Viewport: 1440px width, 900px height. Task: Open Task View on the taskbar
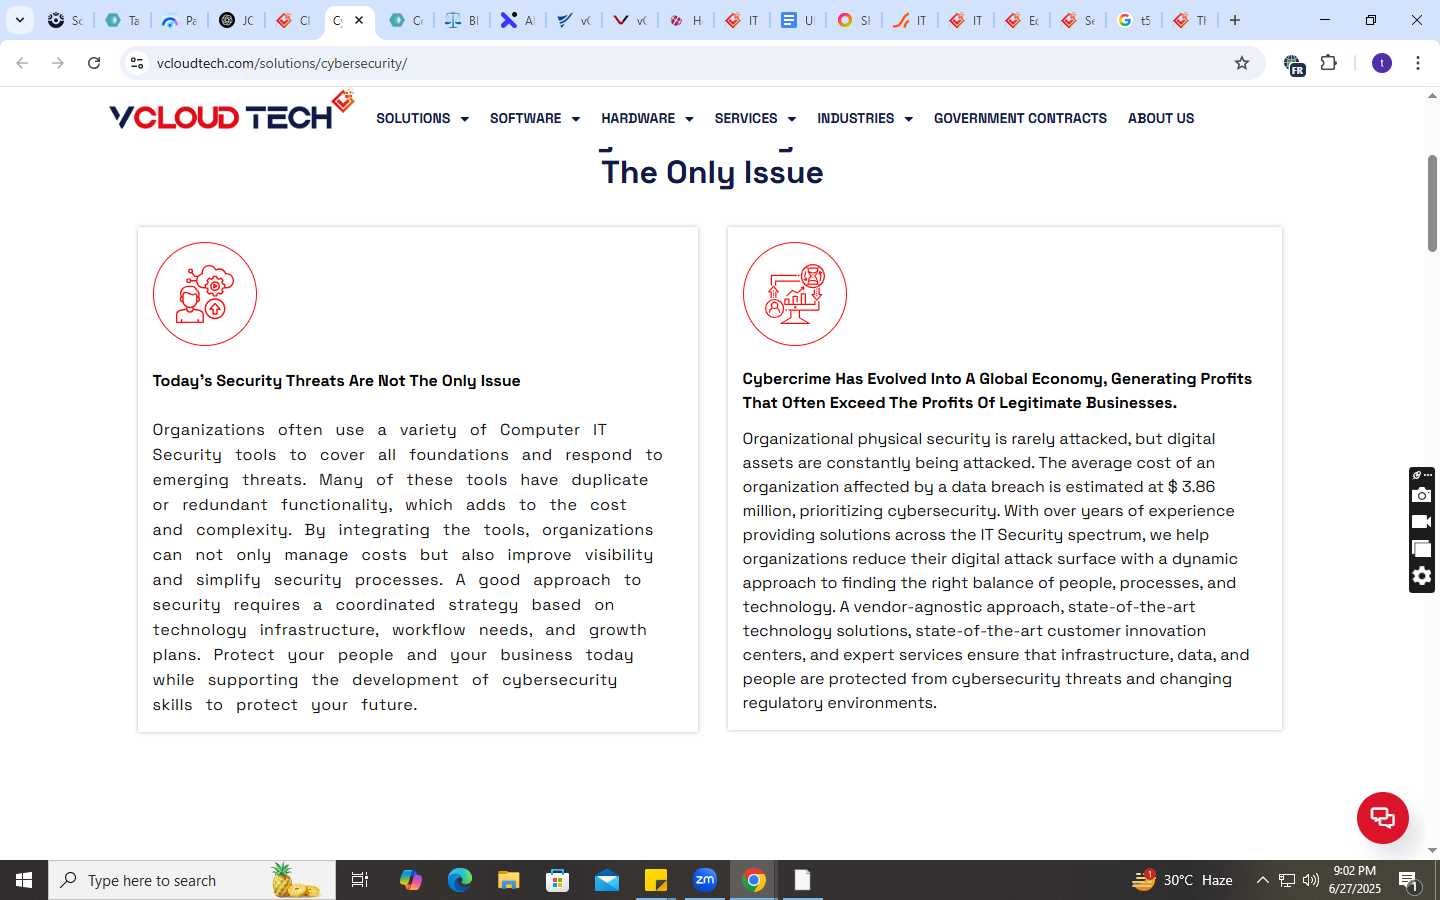360,880
